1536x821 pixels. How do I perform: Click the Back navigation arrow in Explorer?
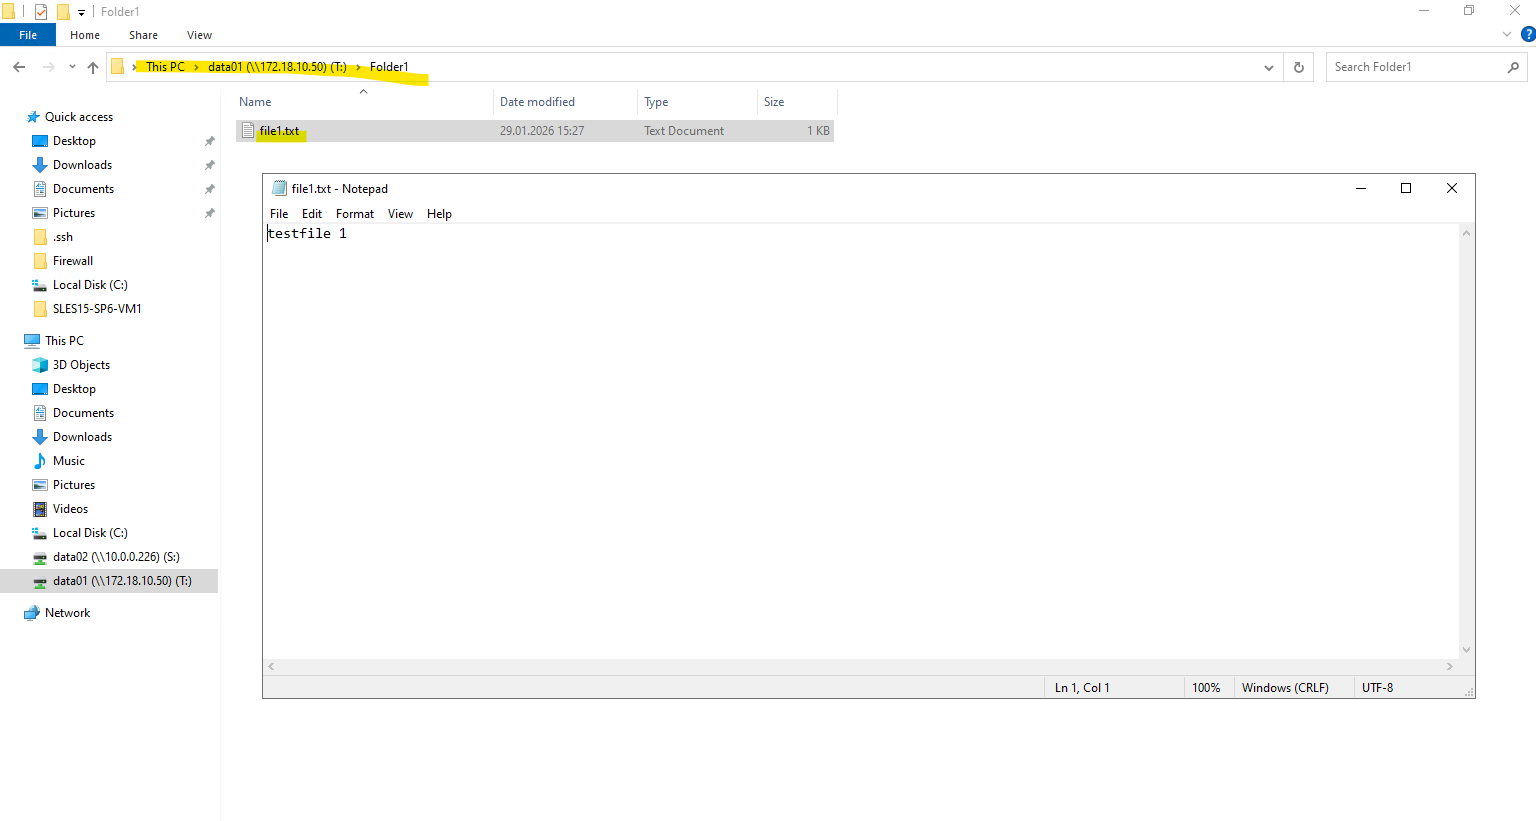click(19, 67)
